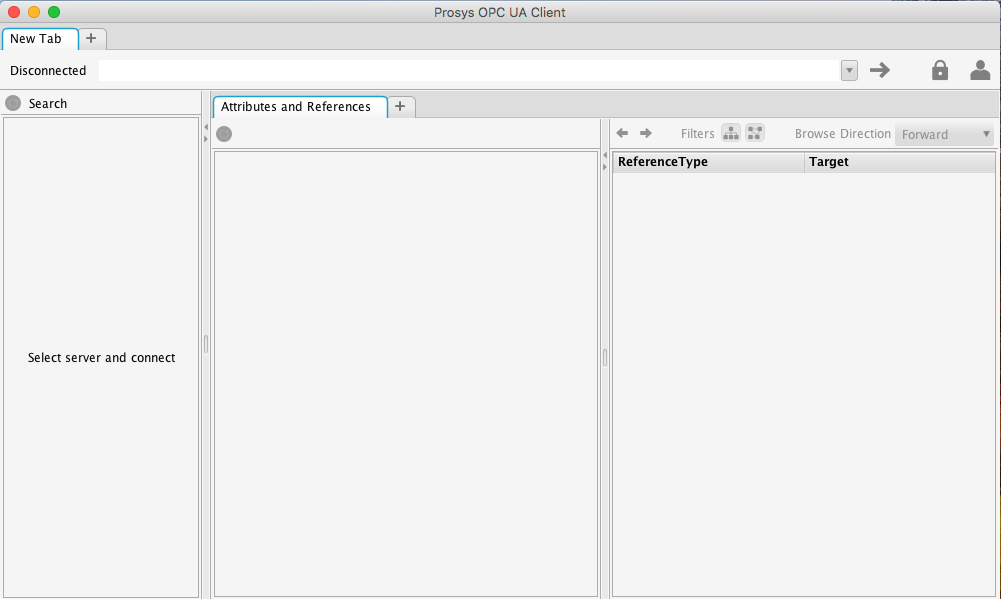Click the ReferenceType column header
1001x599 pixels.
(x=708, y=162)
